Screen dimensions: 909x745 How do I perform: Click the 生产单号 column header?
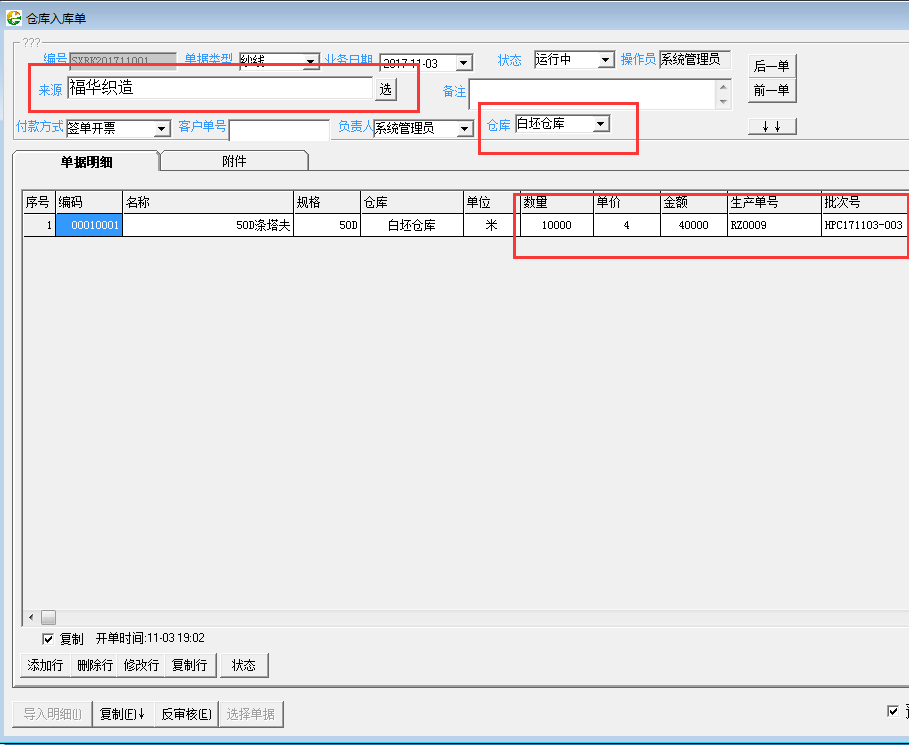pos(775,202)
